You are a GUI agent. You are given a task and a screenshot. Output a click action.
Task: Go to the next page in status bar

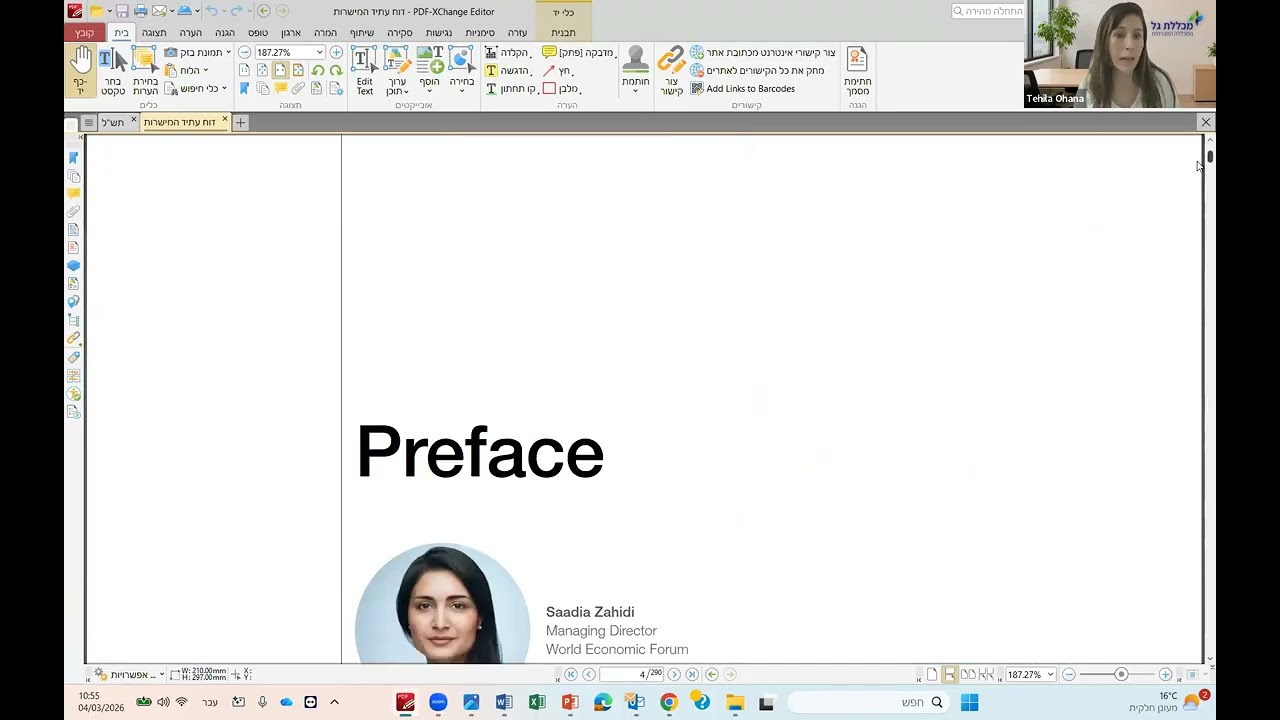pyautogui.click(x=674, y=675)
